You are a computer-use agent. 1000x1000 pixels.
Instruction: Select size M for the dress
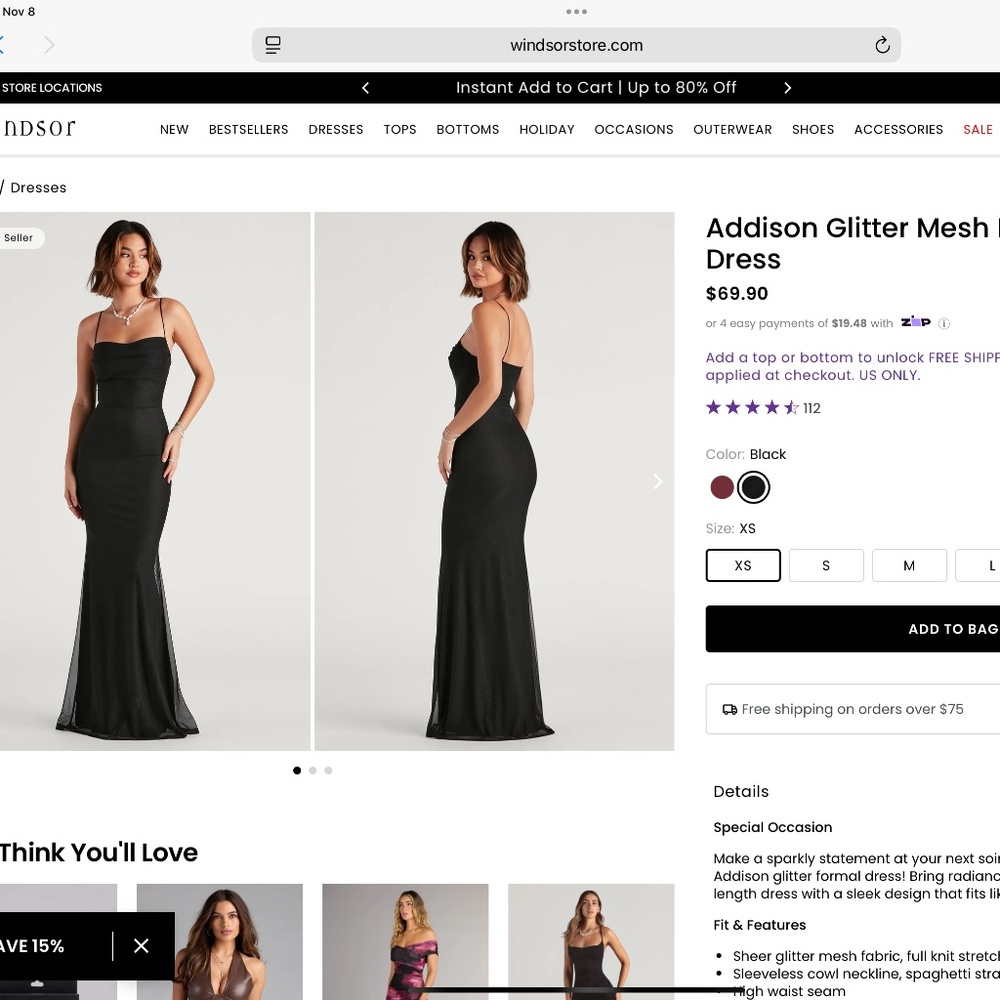pyautogui.click(x=909, y=565)
